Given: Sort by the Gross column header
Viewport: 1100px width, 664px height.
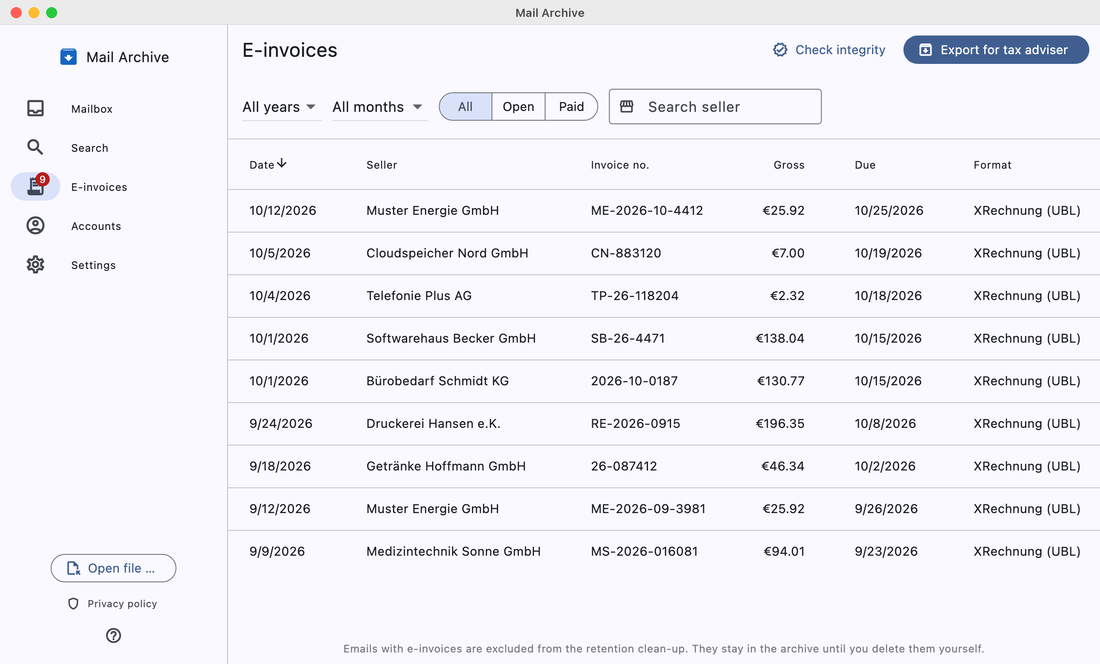Looking at the screenshot, I should [789, 165].
